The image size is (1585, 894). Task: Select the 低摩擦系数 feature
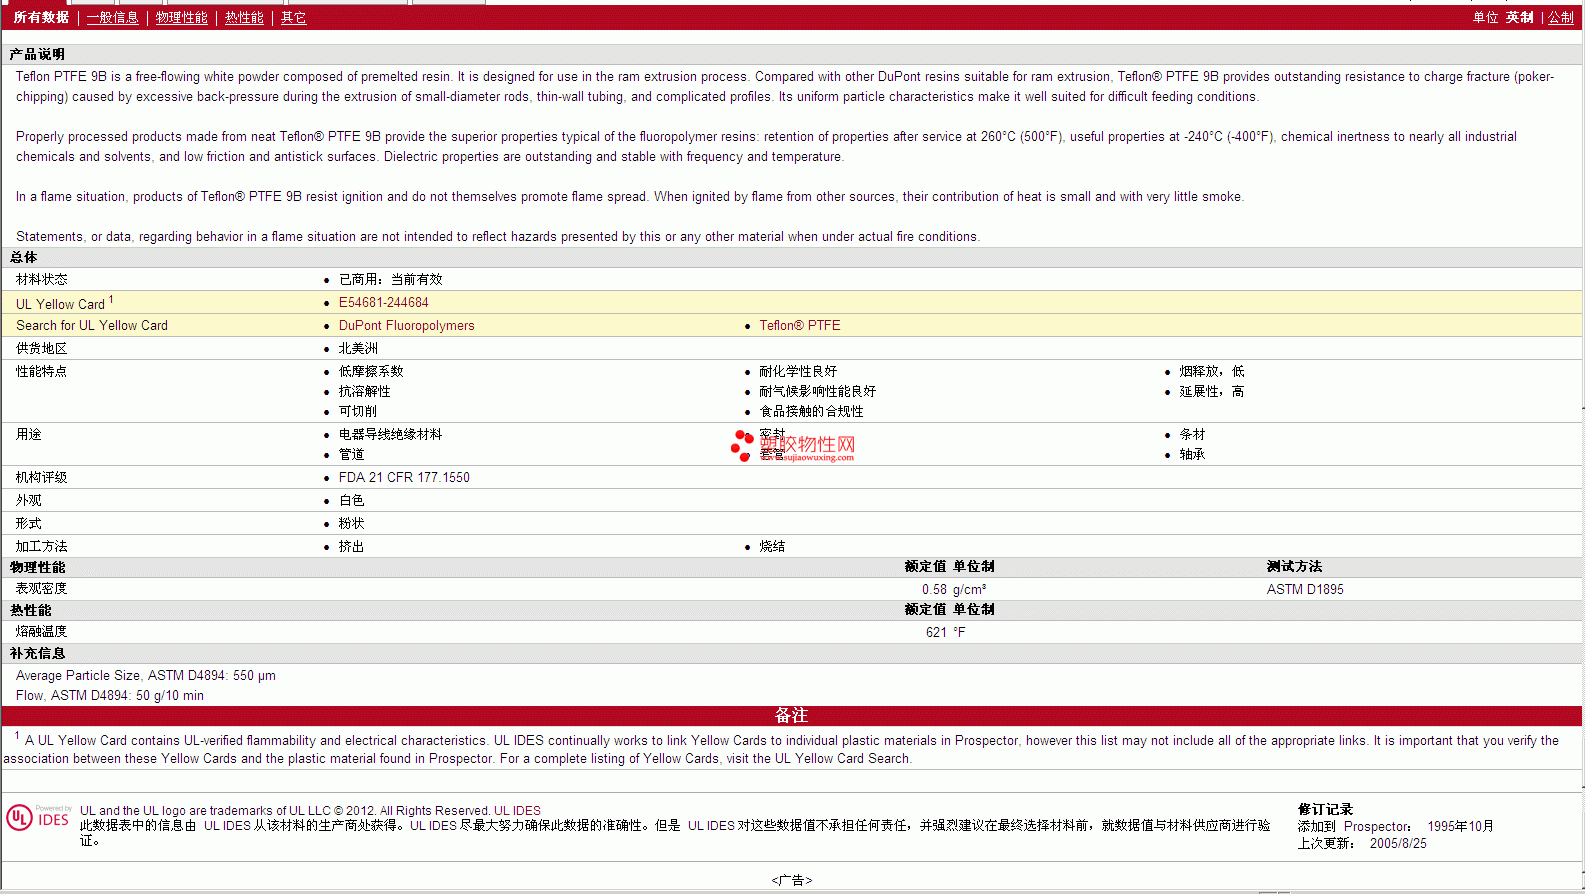coord(372,372)
